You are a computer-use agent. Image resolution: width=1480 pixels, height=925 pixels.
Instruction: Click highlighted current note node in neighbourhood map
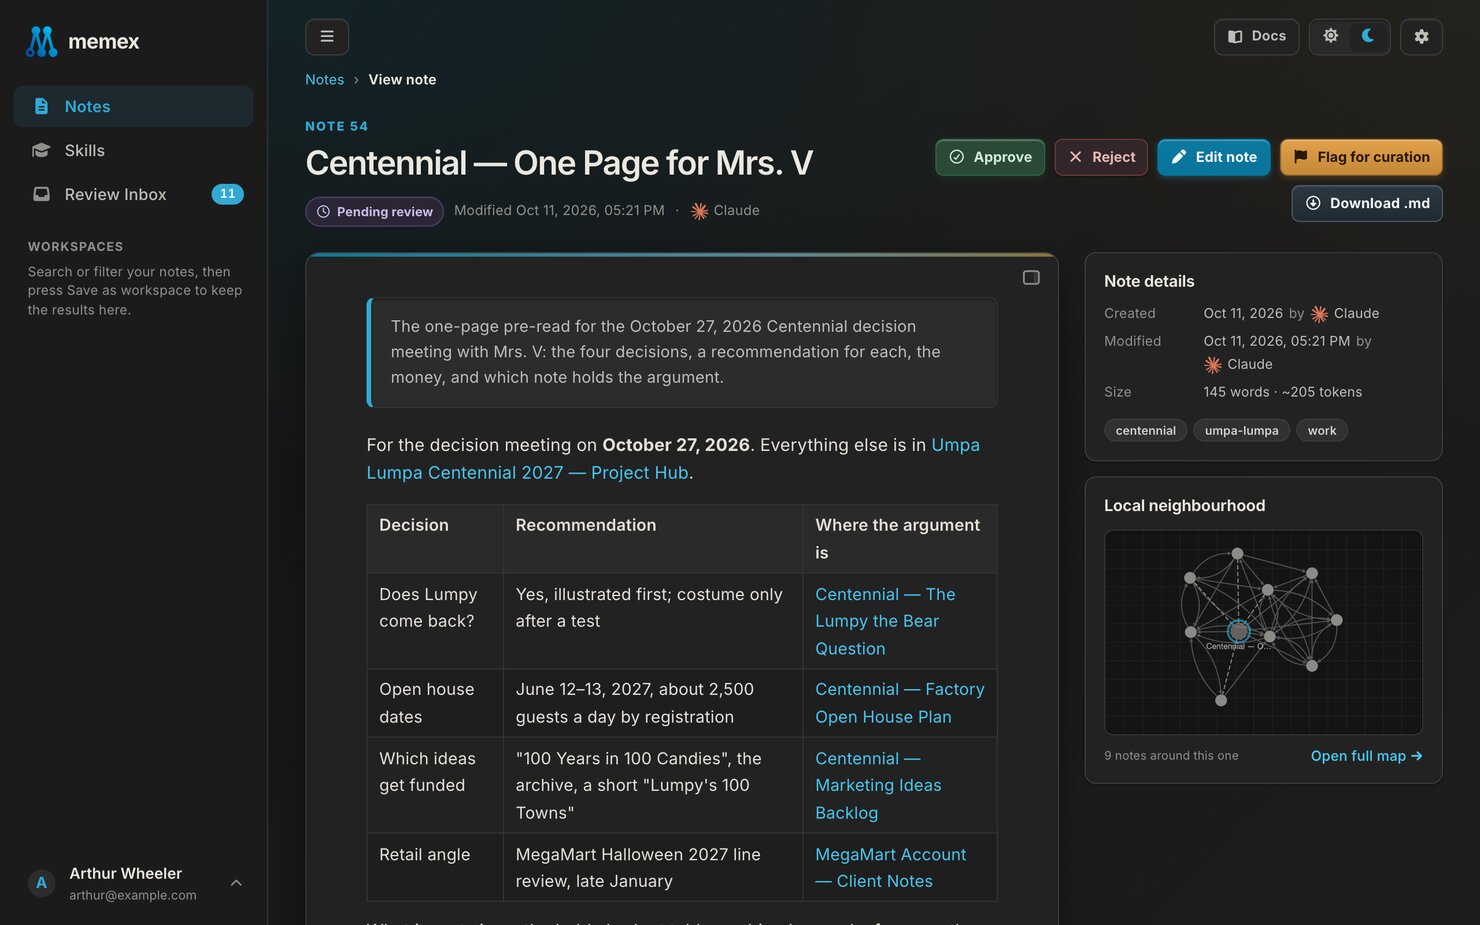(x=1238, y=631)
